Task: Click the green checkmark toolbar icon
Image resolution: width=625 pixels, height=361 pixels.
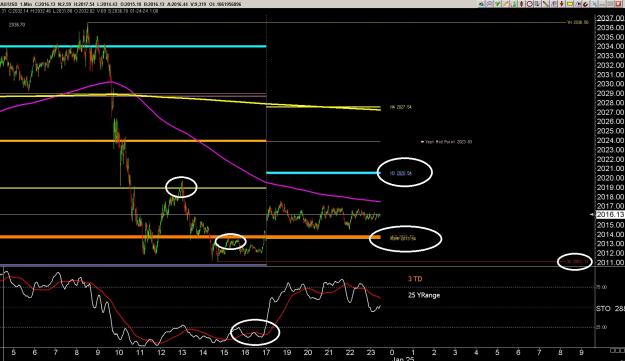Action: click(497, 4)
